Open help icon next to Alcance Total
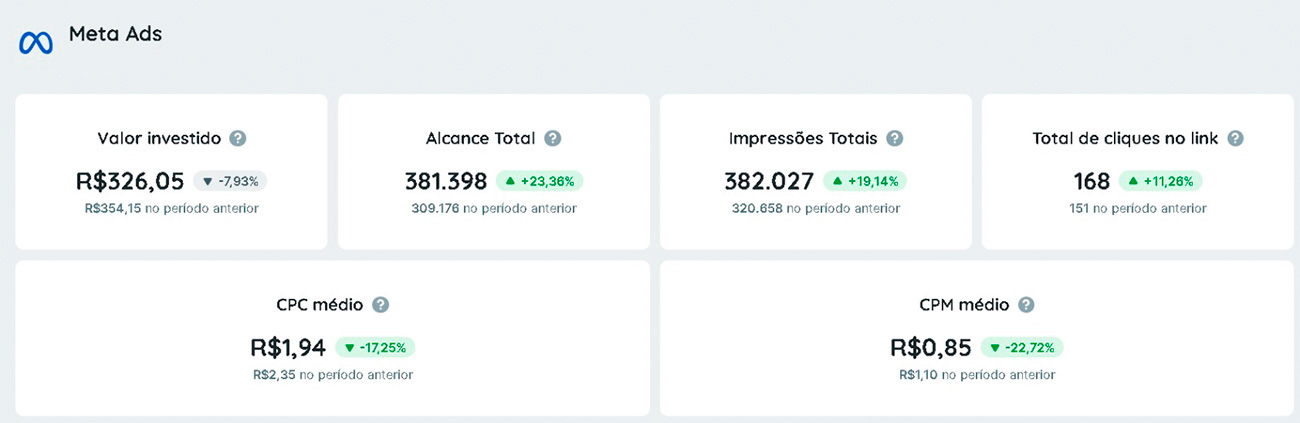Screen dimensions: 1300x423 point(553,138)
